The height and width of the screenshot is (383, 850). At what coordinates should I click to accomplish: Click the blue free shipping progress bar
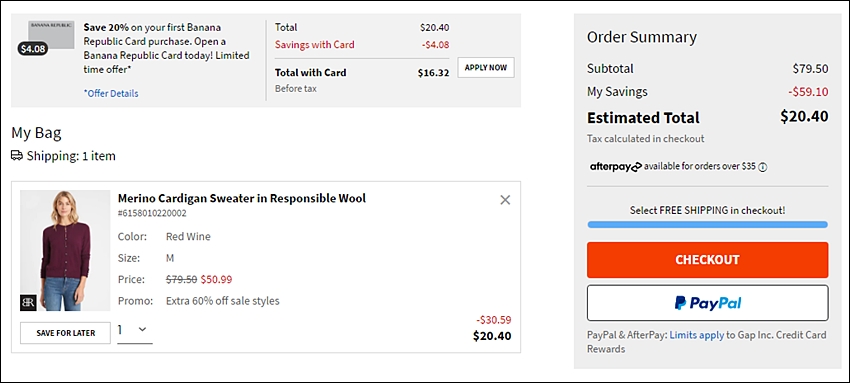click(707, 224)
